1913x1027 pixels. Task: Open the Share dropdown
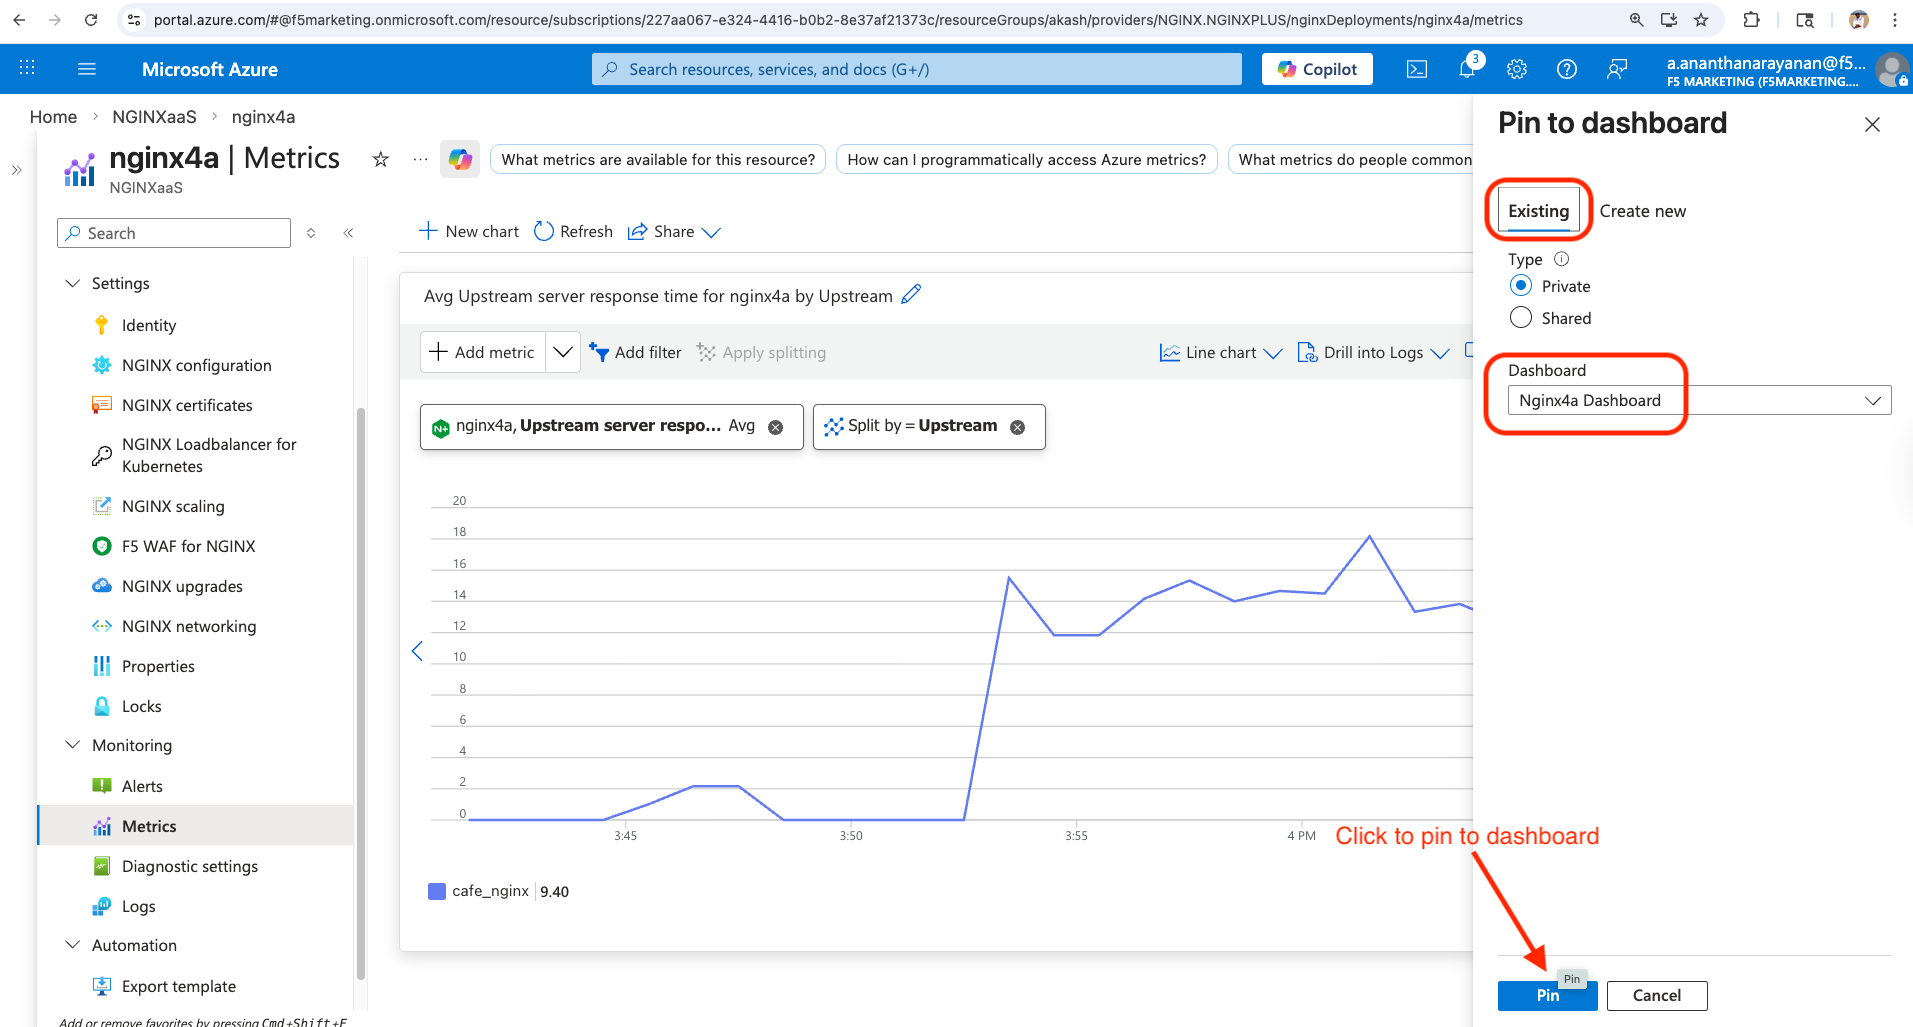click(x=674, y=232)
